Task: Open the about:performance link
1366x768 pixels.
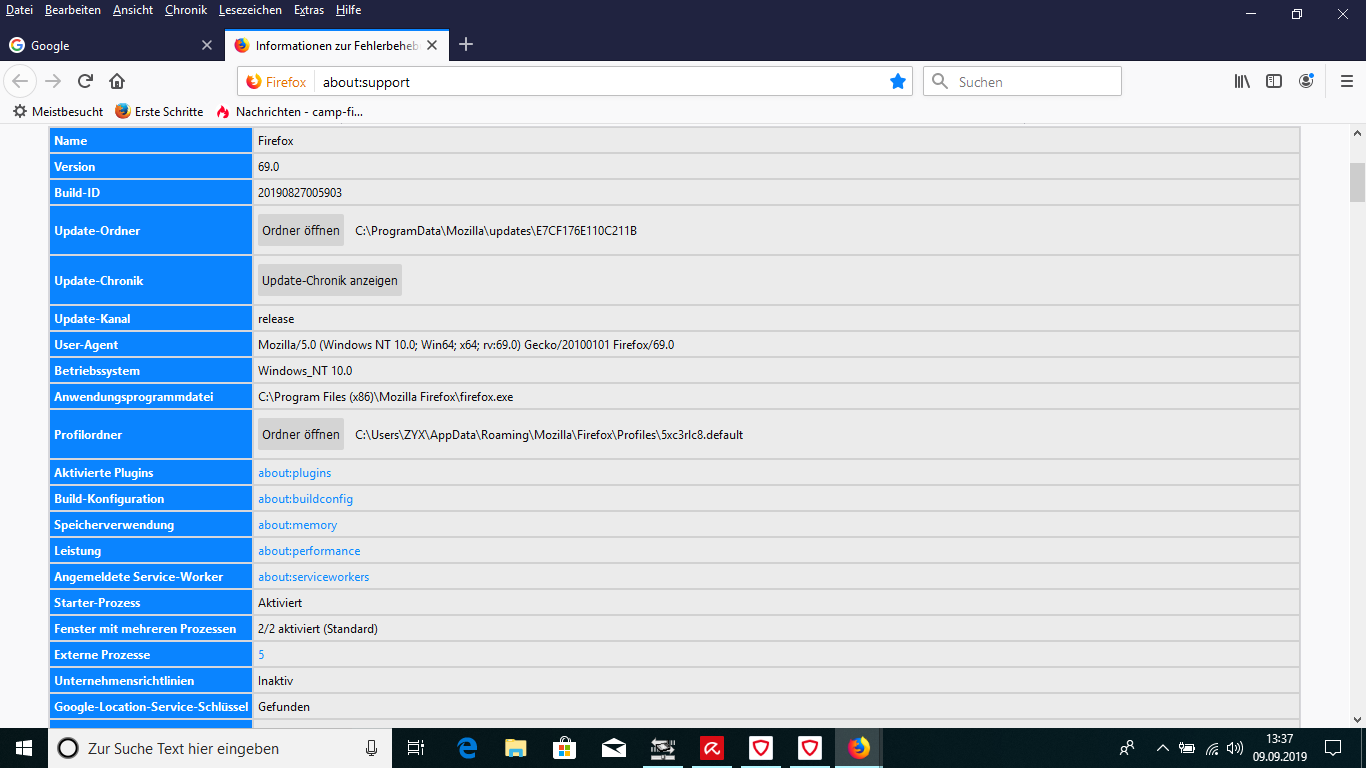Action: [309, 551]
